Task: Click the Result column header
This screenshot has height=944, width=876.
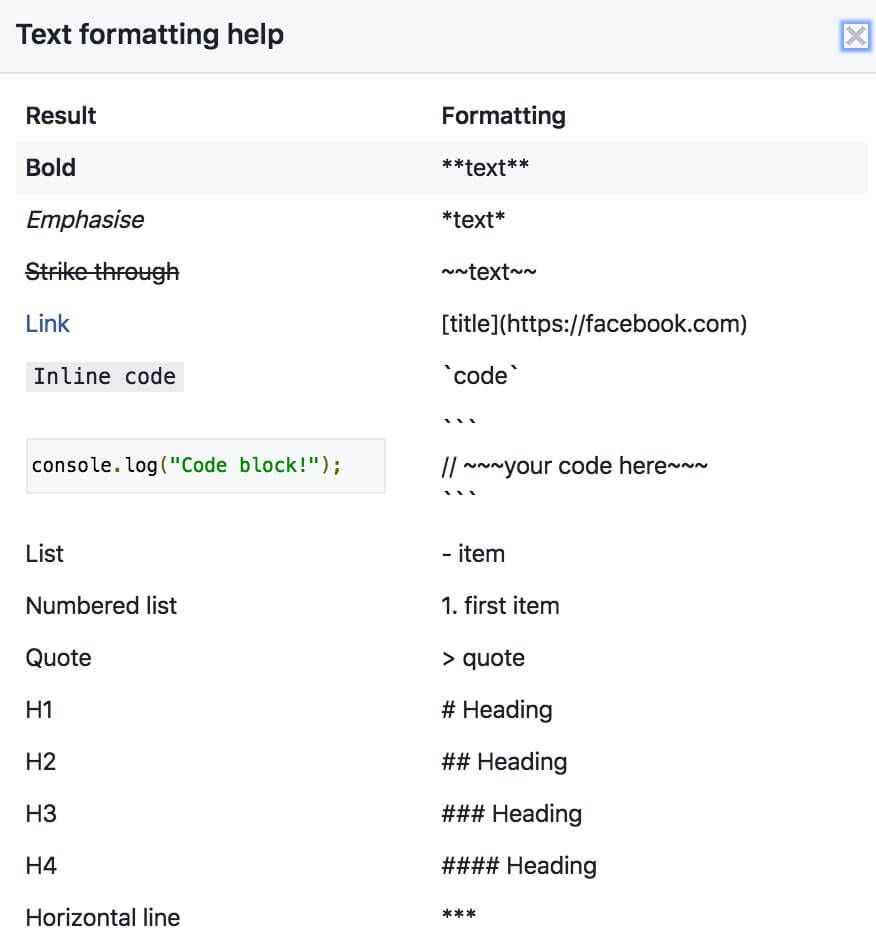Action: coord(61,116)
